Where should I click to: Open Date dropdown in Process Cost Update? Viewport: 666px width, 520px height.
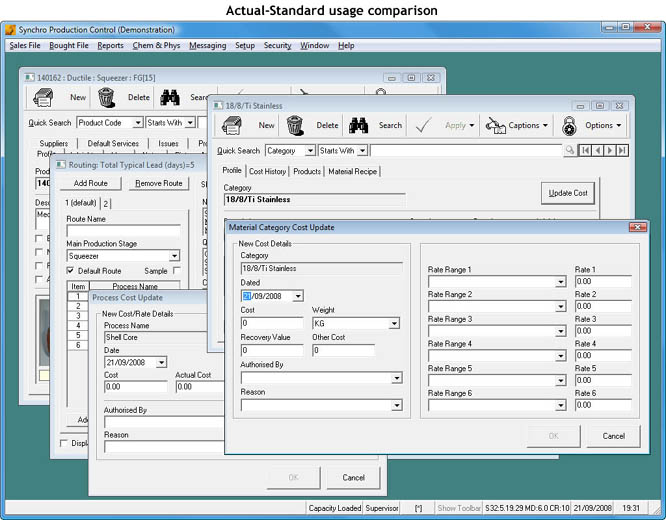[x=161, y=362]
